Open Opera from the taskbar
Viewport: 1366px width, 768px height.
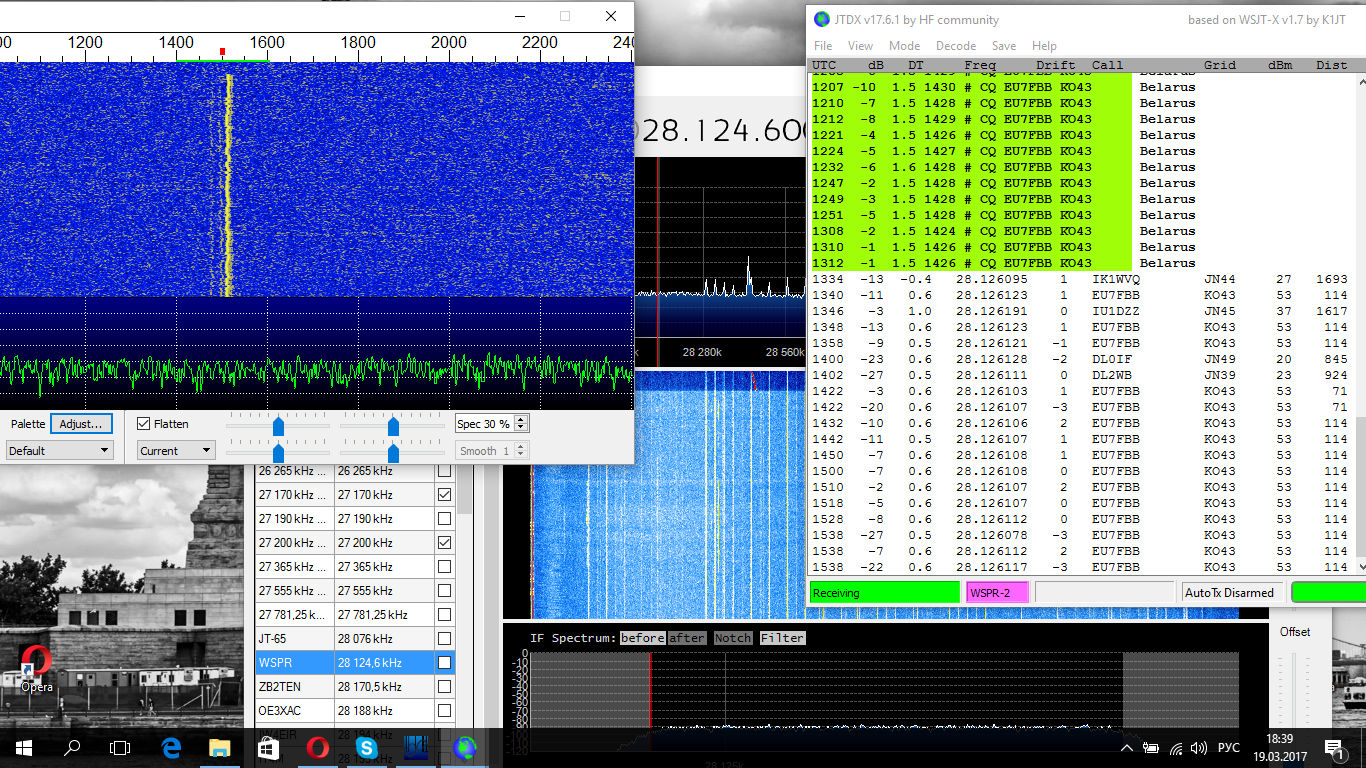click(317, 747)
